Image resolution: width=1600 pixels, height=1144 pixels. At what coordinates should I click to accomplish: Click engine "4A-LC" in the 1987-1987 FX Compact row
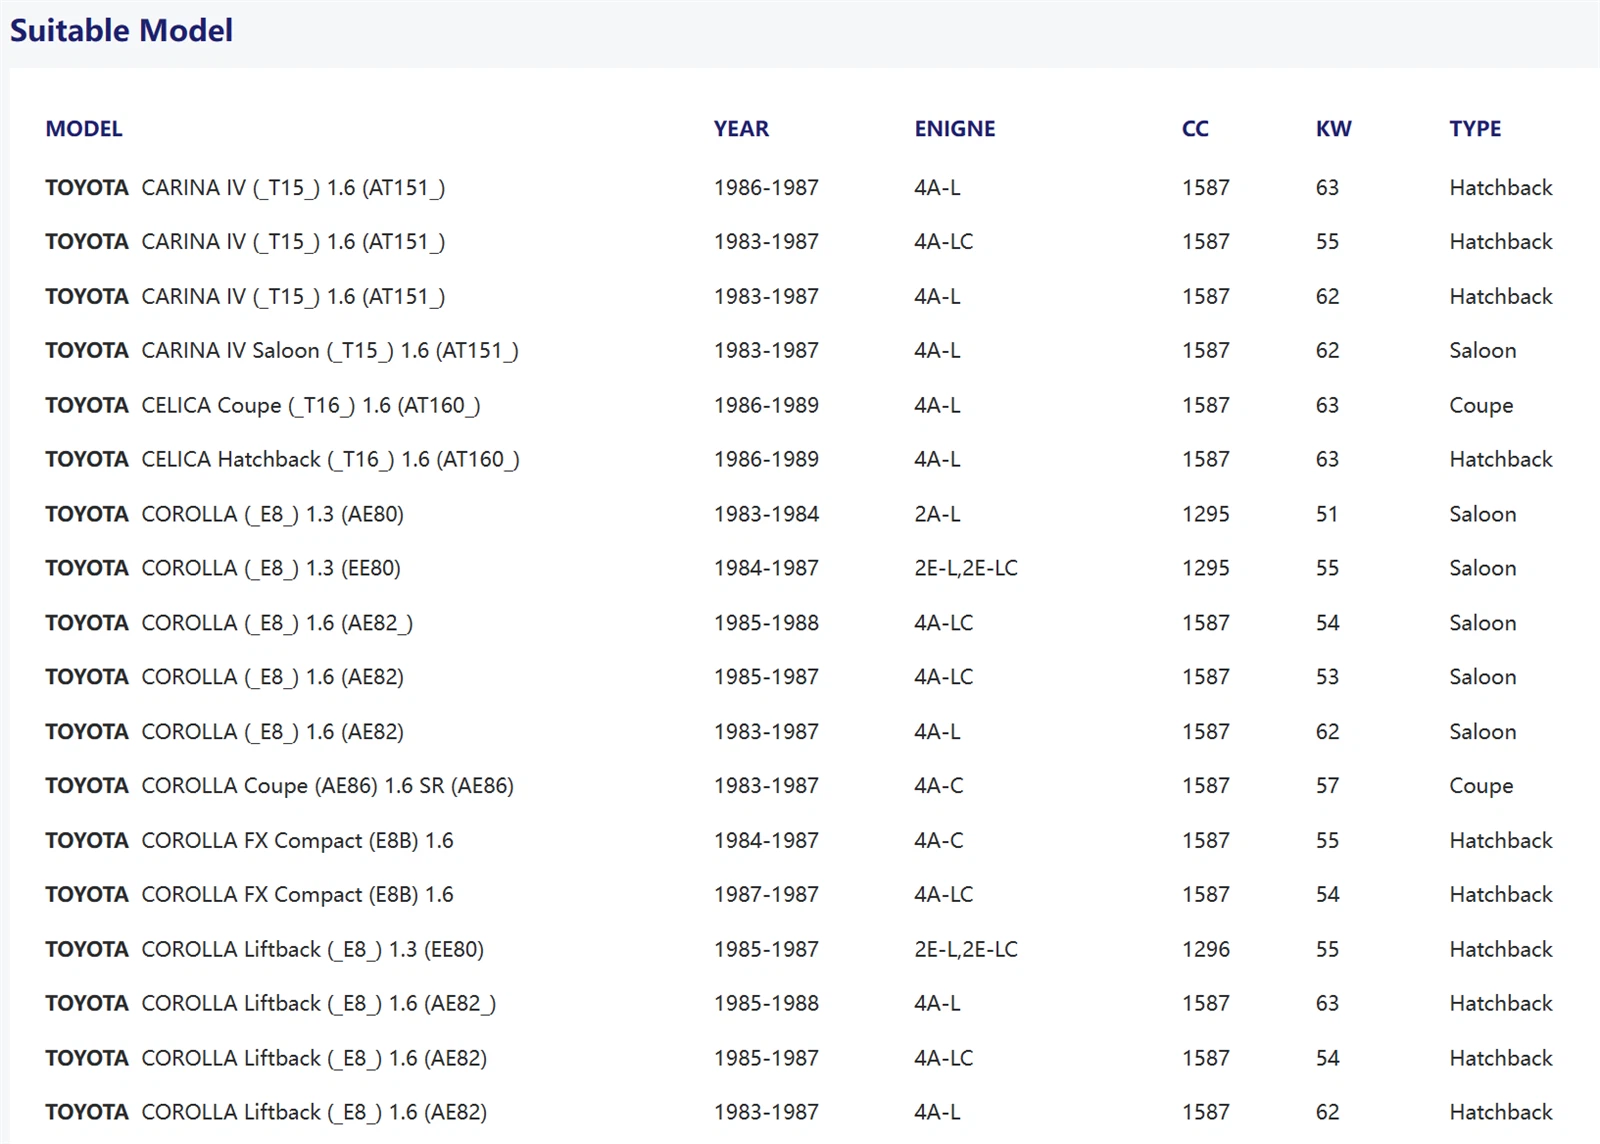944,895
